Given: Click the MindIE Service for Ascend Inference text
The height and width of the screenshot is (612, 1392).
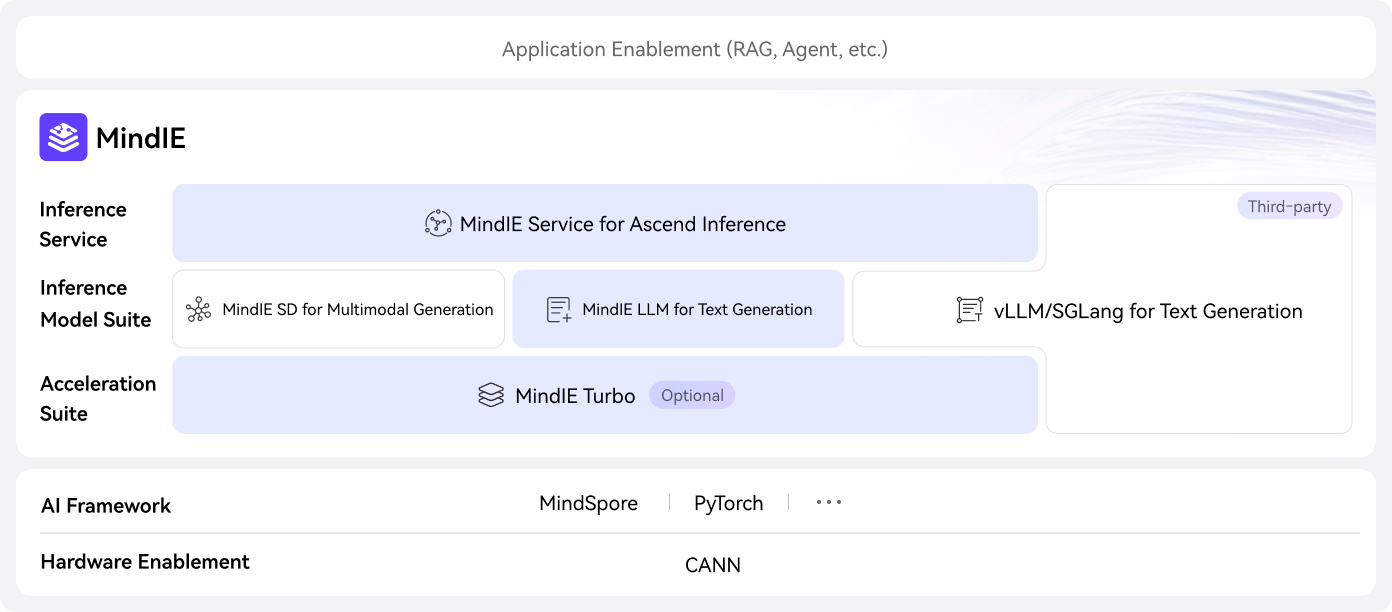Looking at the screenshot, I should click(x=622, y=224).
